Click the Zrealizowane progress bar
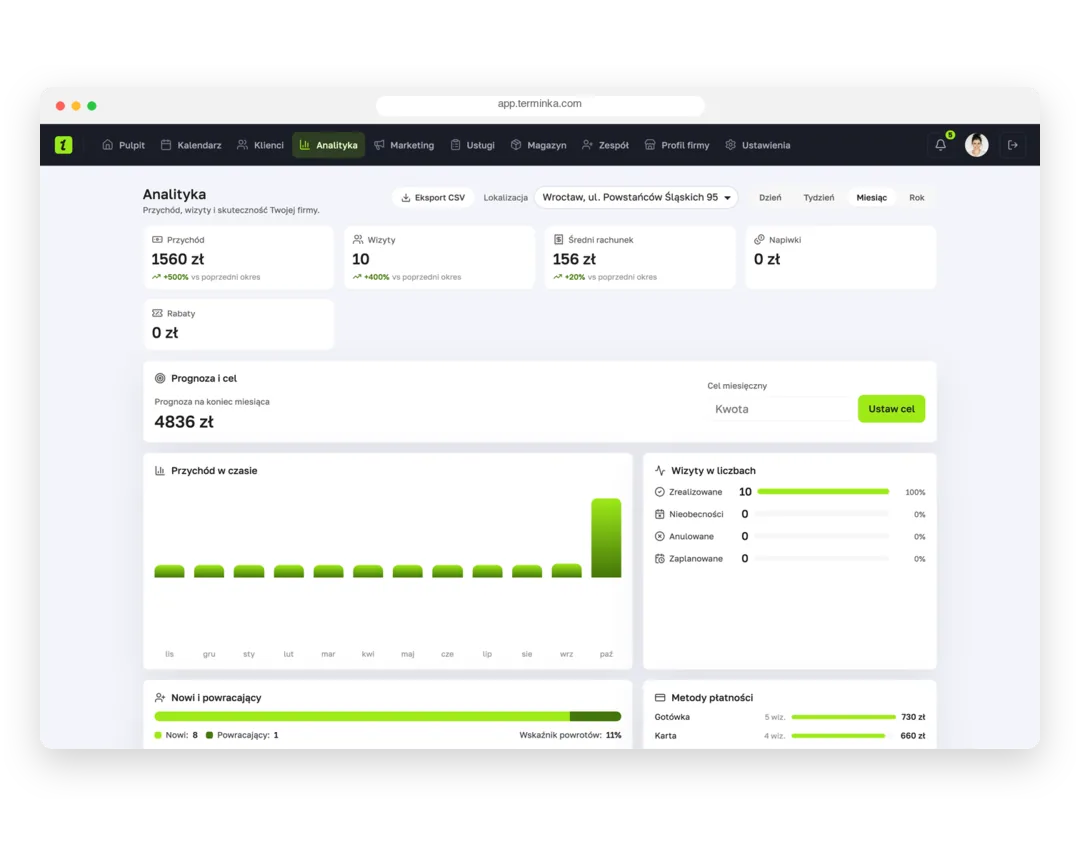 click(x=823, y=492)
